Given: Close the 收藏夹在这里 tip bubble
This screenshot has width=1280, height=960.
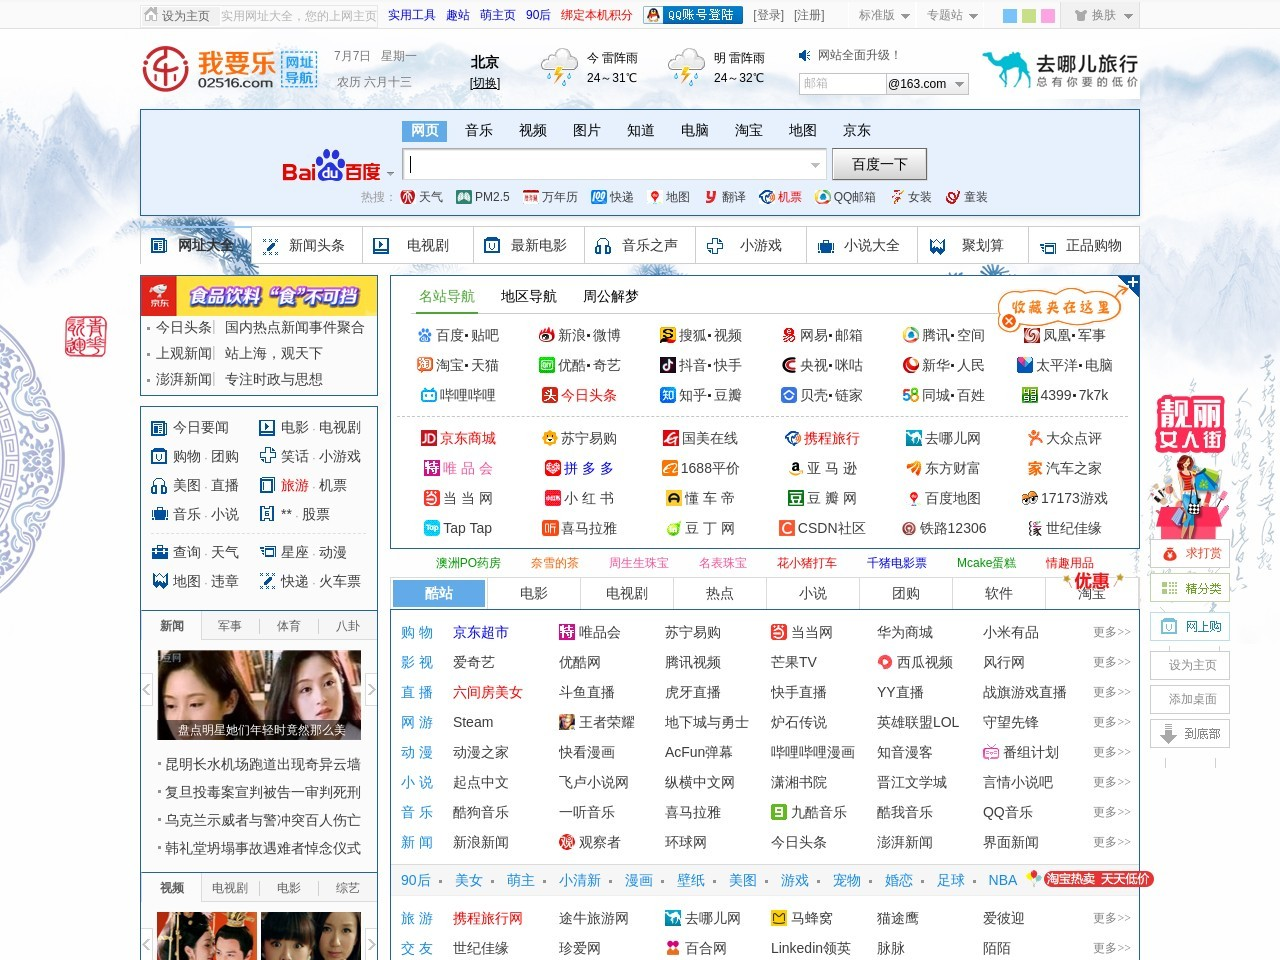Looking at the screenshot, I should click(1009, 321).
